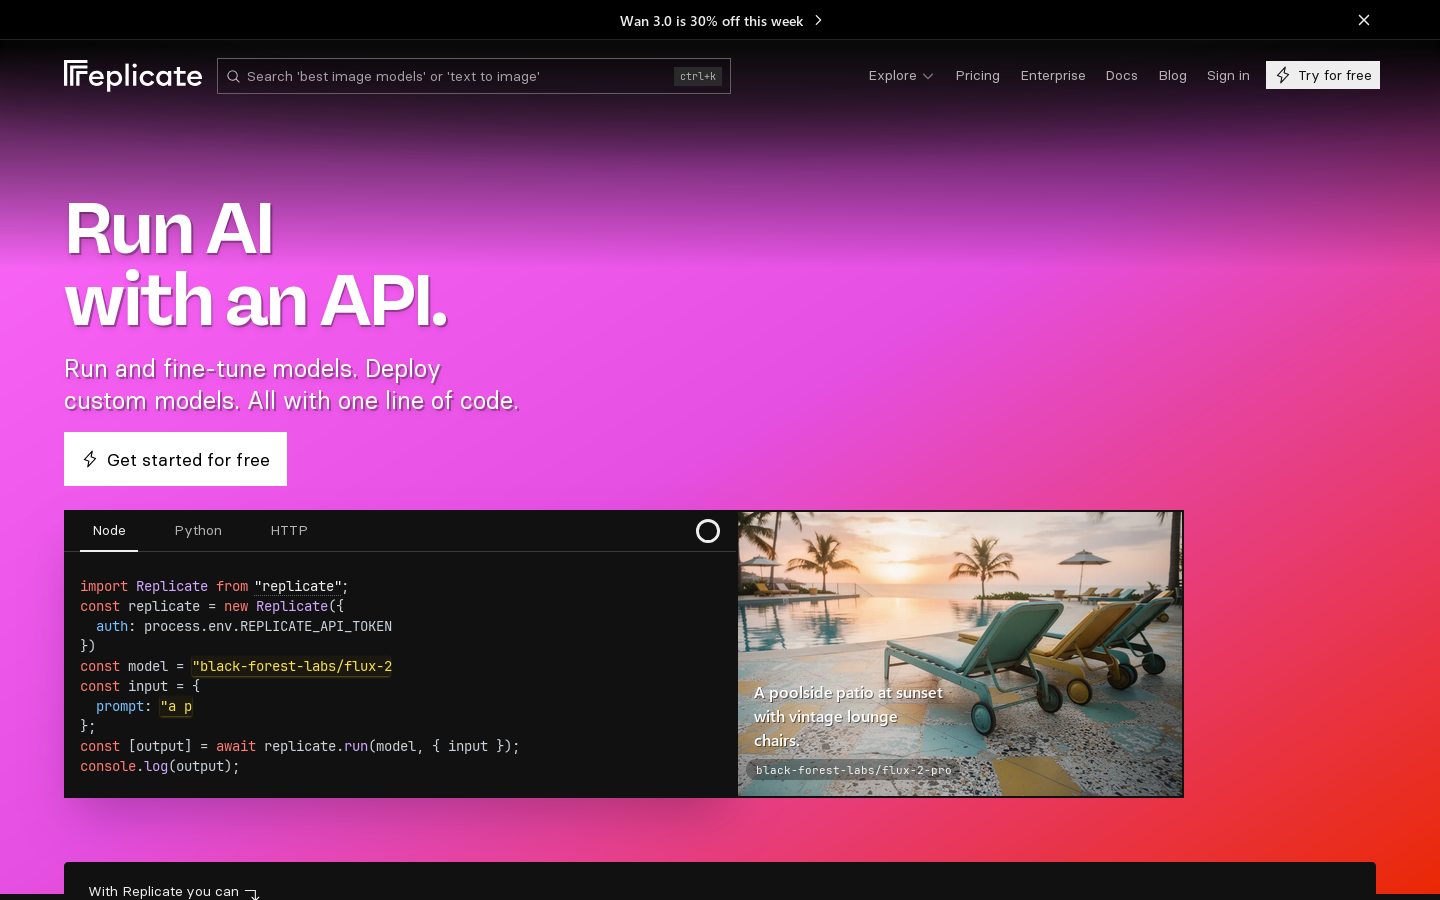1440x900 pixels.
Task: Click the circular progress indicator in code panel
Action: [708, 531]
